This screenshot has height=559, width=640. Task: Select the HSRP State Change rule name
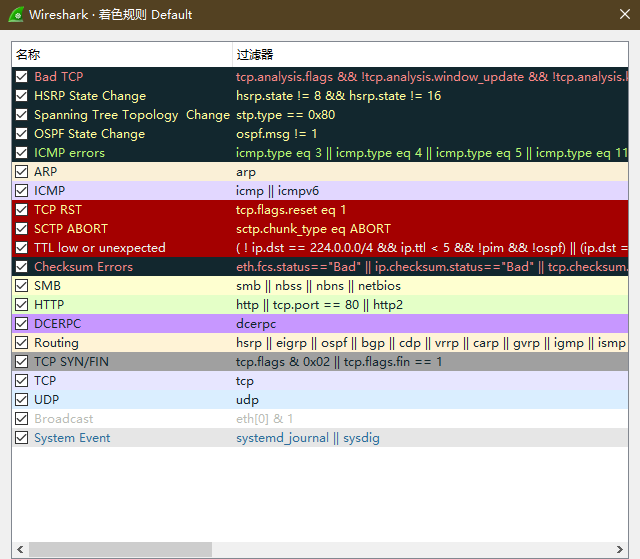[90, 96]
